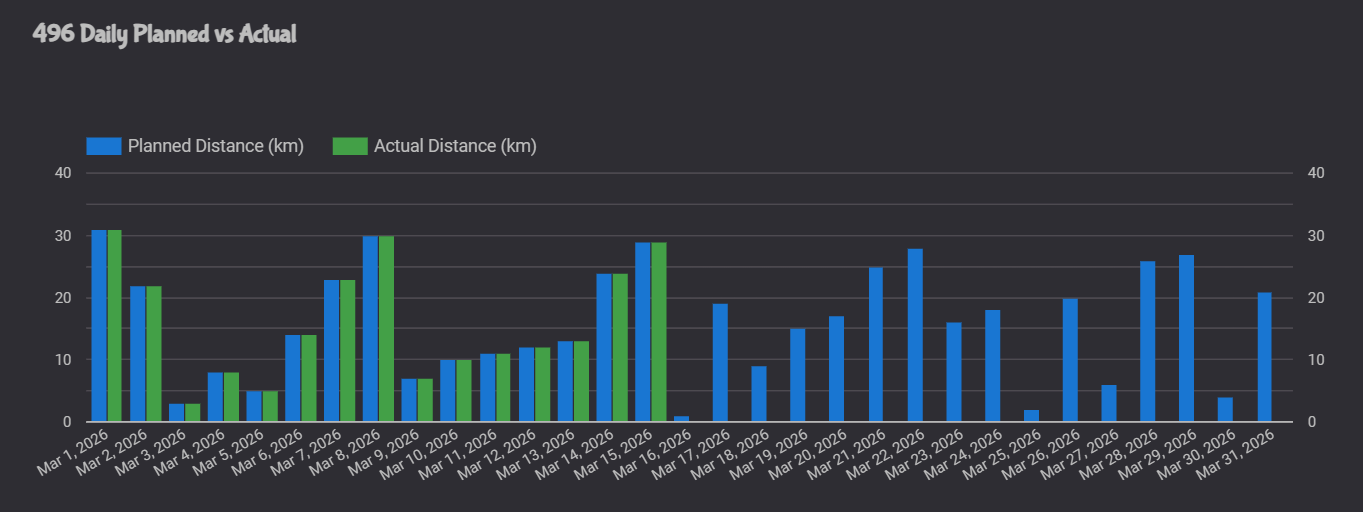Select the blue planned bar for Mar 1, 2026
This screenshot has width=1363, height=512.
(x=99, y=326)
